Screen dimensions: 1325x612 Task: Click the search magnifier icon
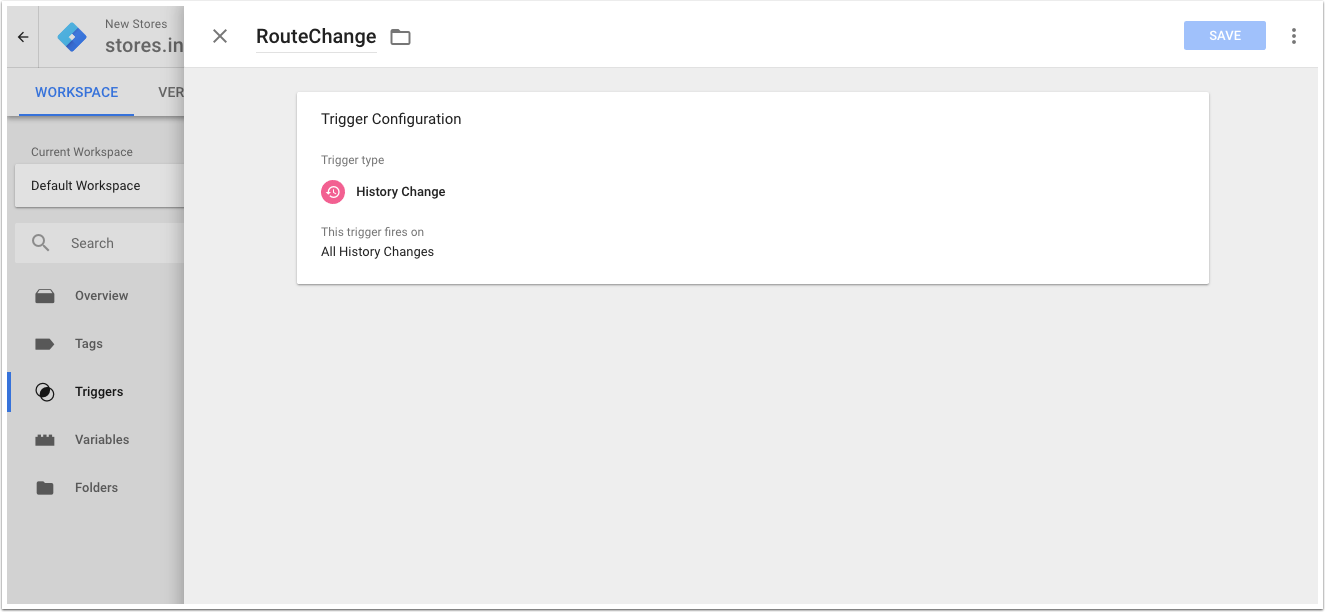(41, 243)
